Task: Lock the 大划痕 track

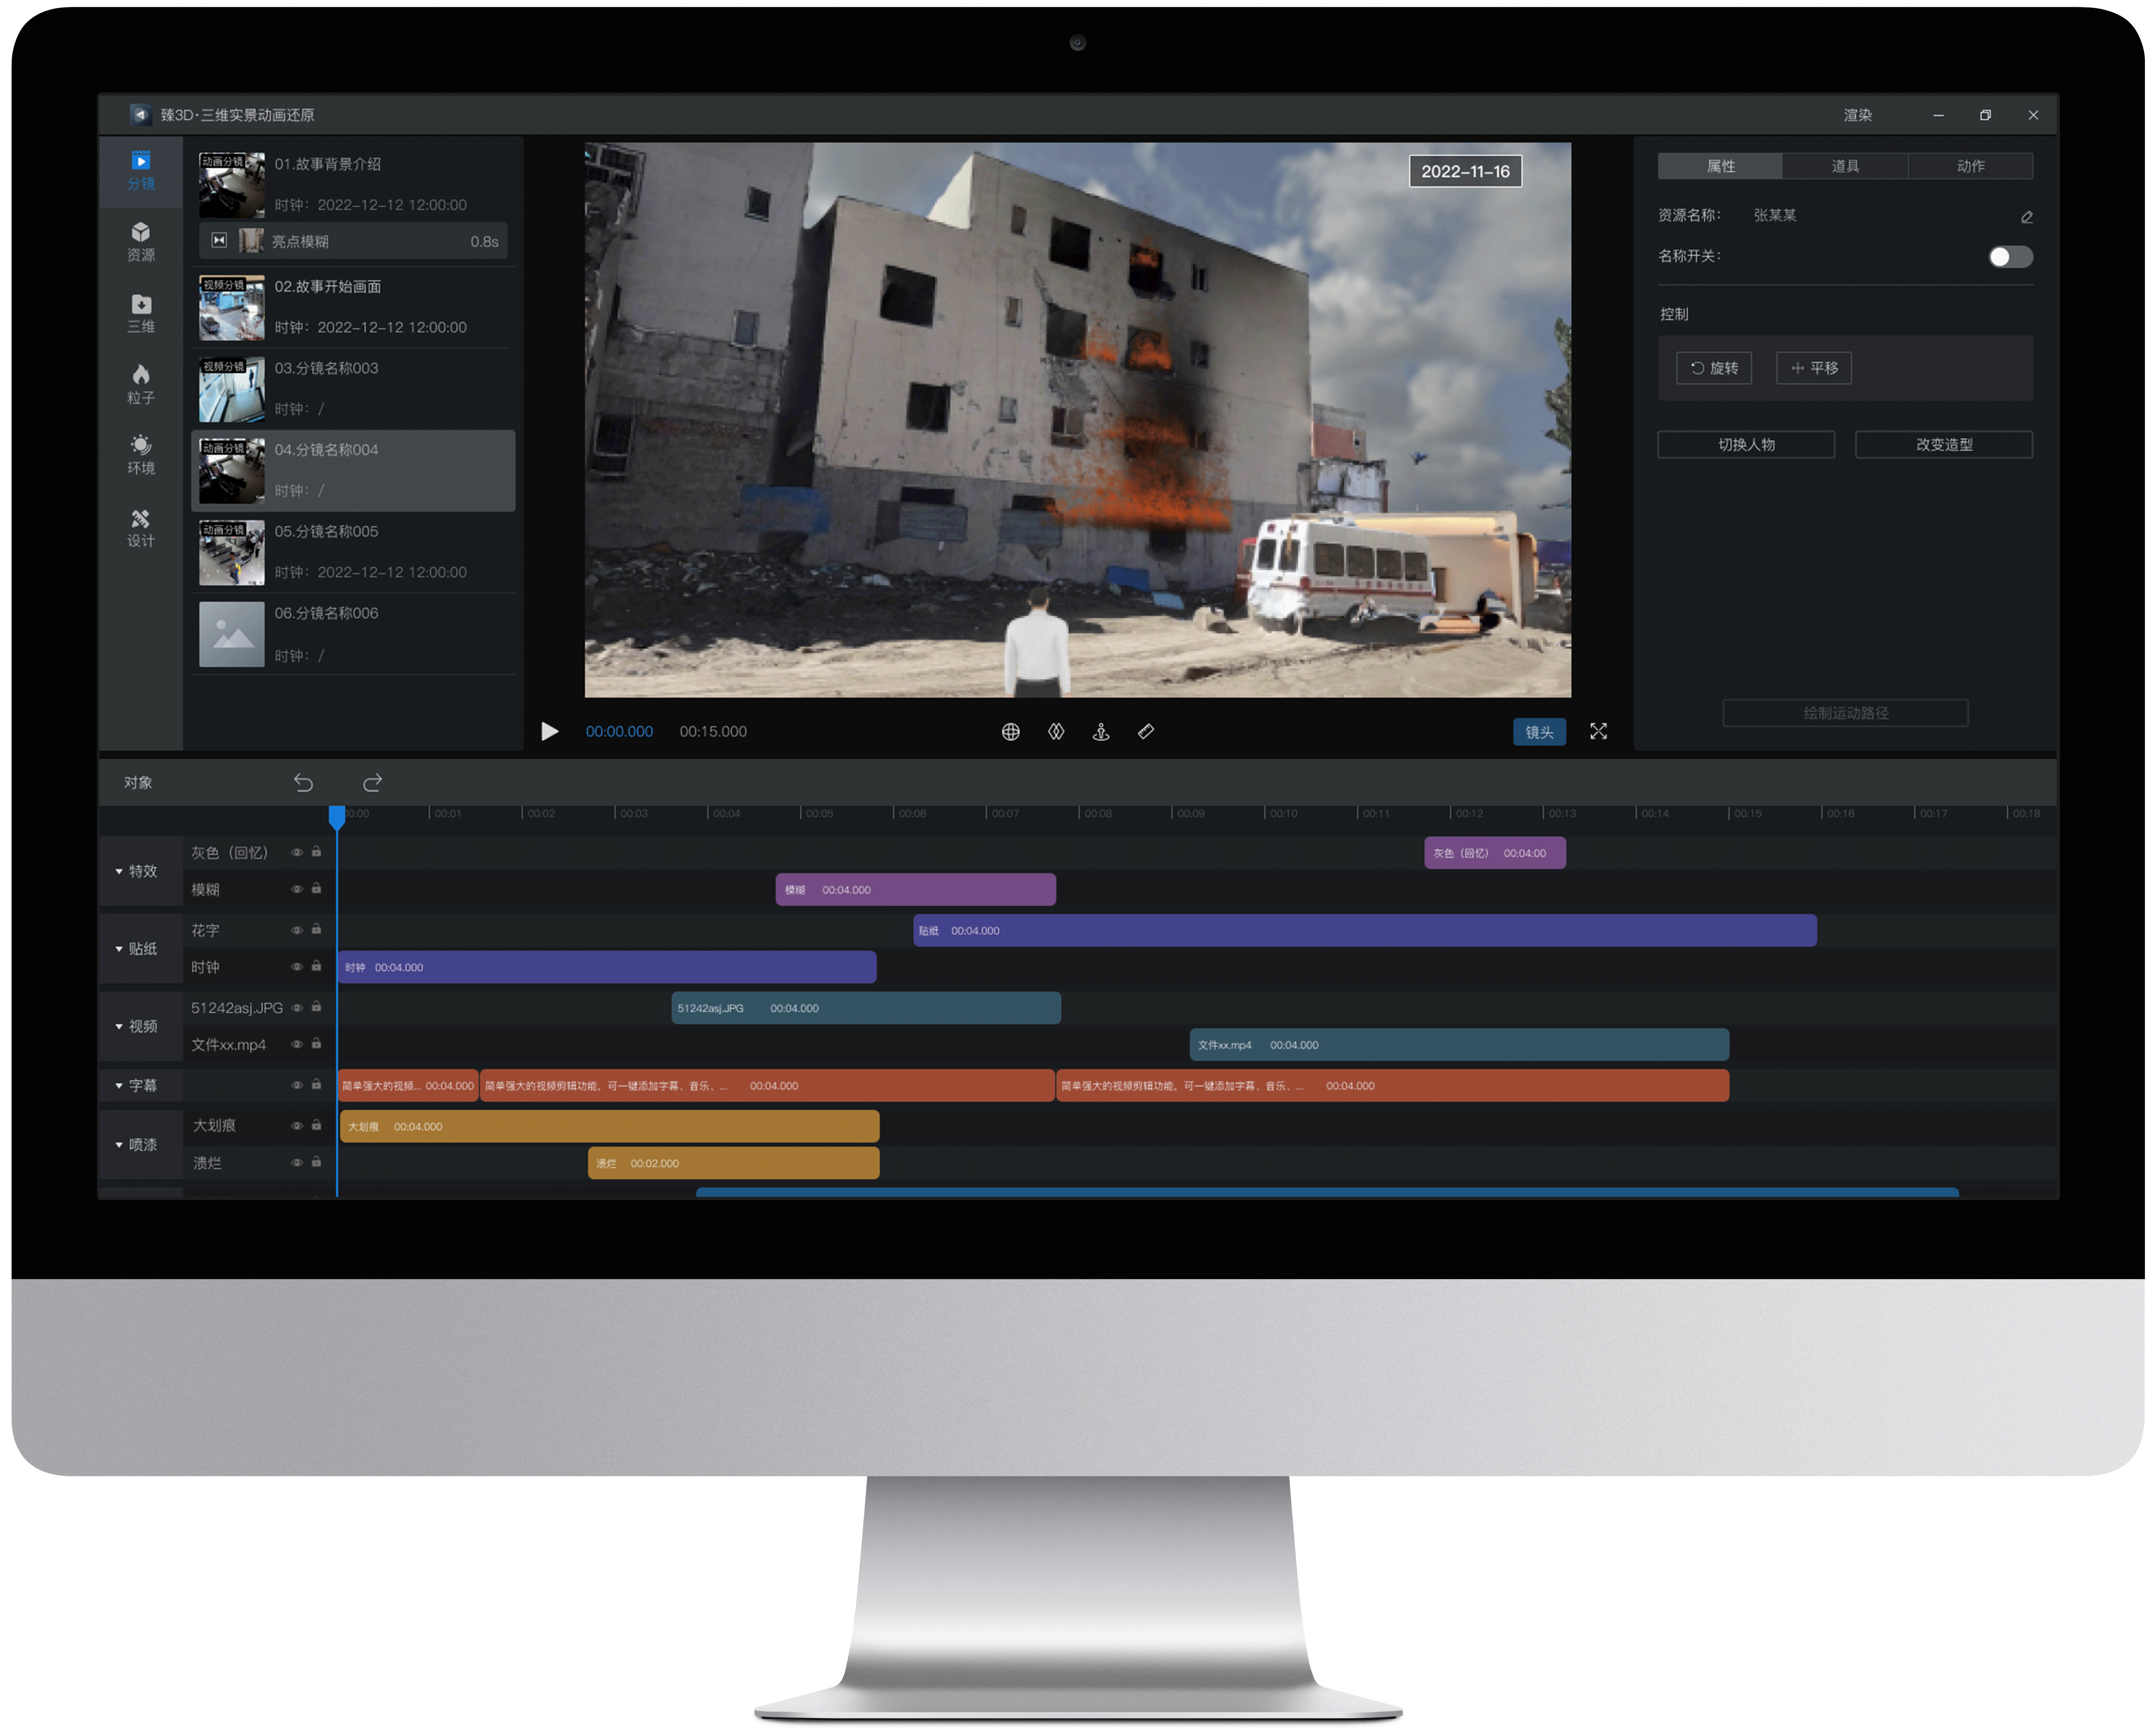Action: click(316, 1125)
